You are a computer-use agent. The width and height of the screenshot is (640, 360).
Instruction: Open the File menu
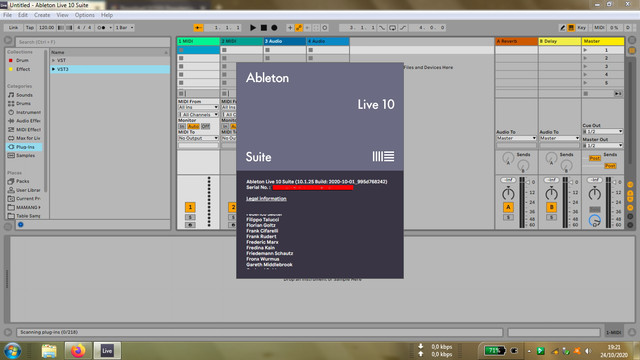(x=7, y=15)
